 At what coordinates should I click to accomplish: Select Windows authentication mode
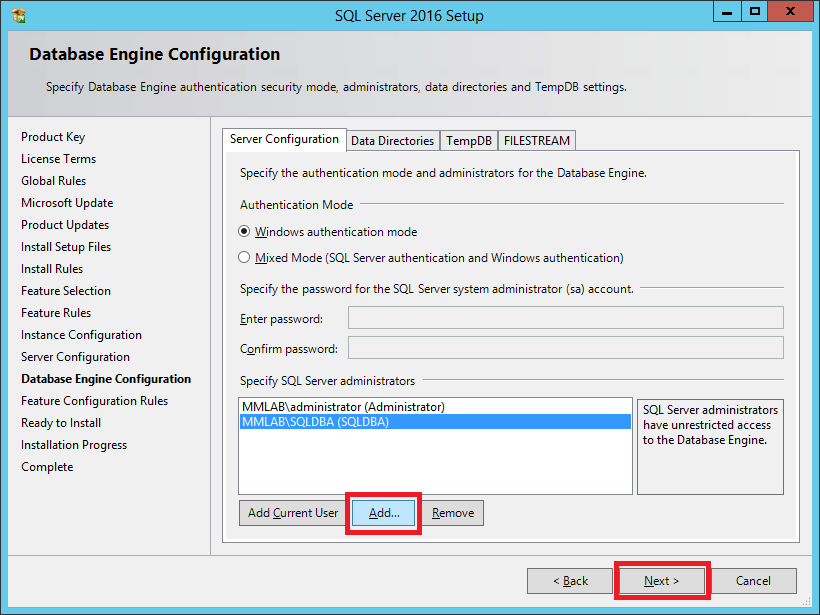point(245,232)
